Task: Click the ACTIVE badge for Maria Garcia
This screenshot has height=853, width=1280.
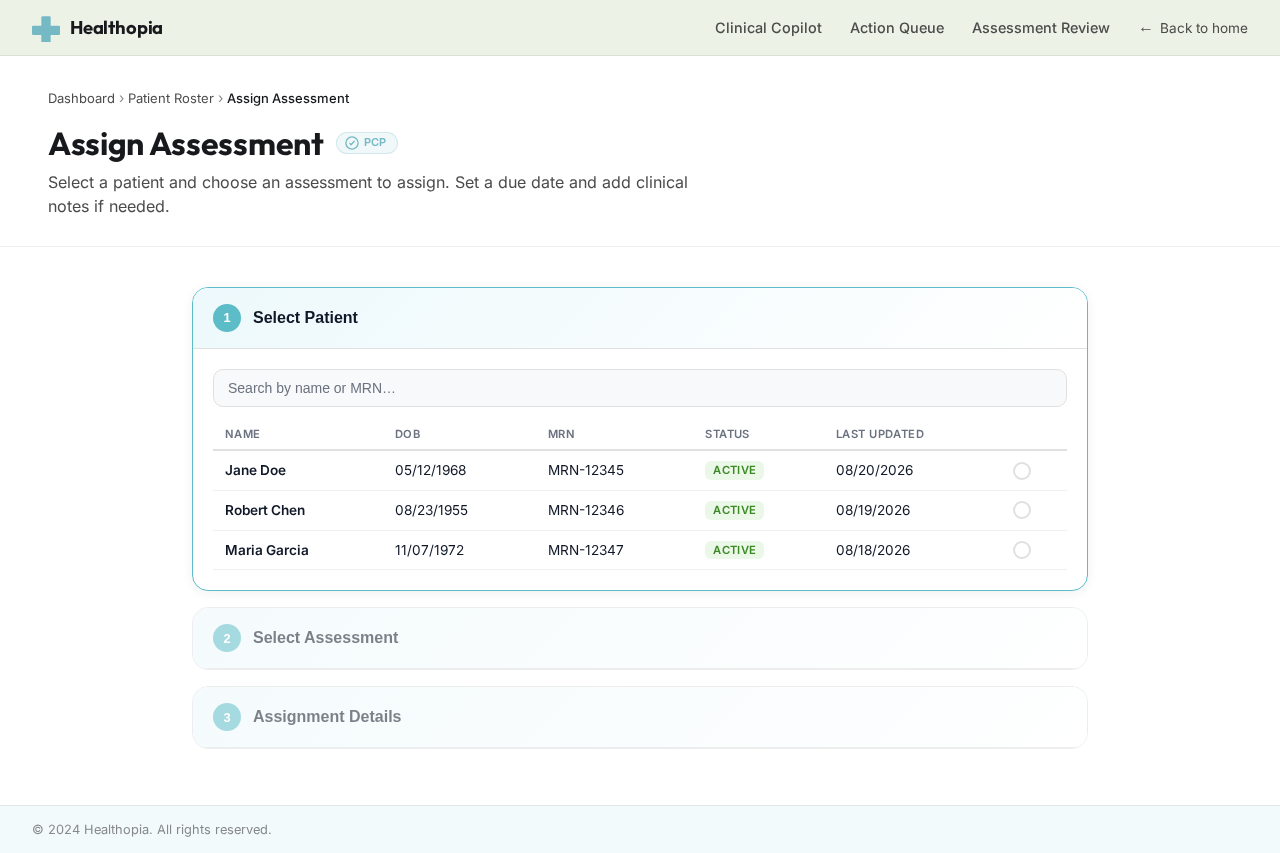Action: tap(734, 550)
